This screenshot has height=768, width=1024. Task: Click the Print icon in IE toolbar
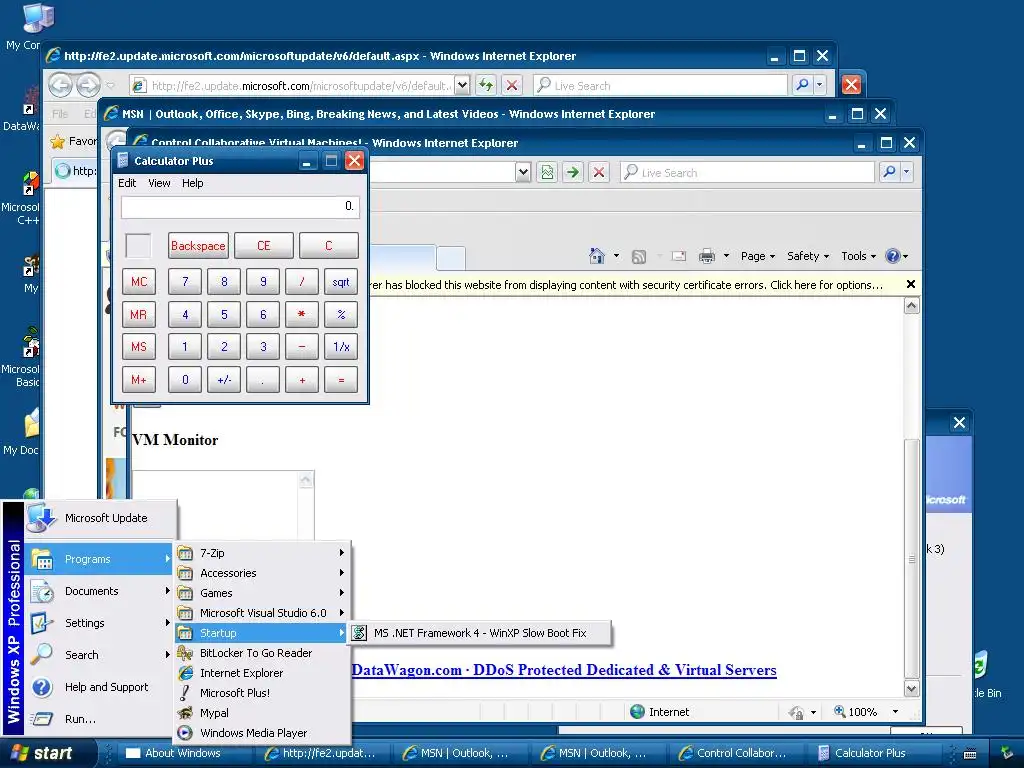tap(707, 256)
